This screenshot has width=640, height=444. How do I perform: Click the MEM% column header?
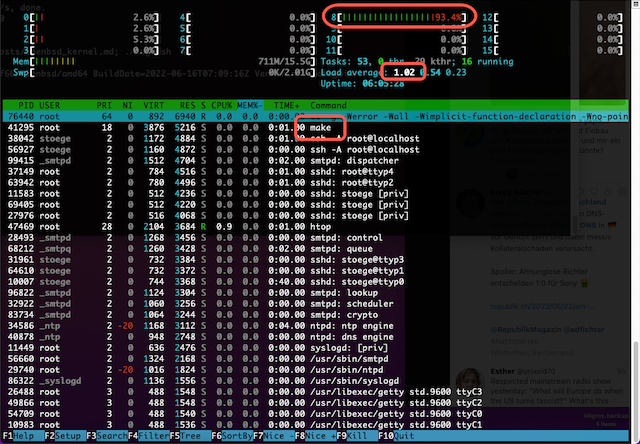pos(250,105)
